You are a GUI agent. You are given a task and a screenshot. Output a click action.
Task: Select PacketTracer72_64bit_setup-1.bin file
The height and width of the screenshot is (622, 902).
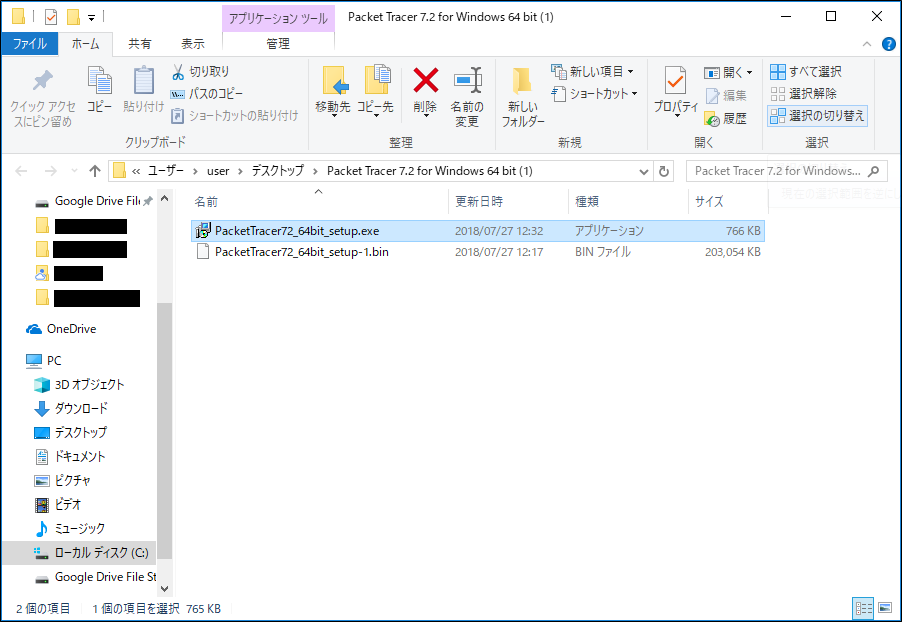(x=477, y=252)
